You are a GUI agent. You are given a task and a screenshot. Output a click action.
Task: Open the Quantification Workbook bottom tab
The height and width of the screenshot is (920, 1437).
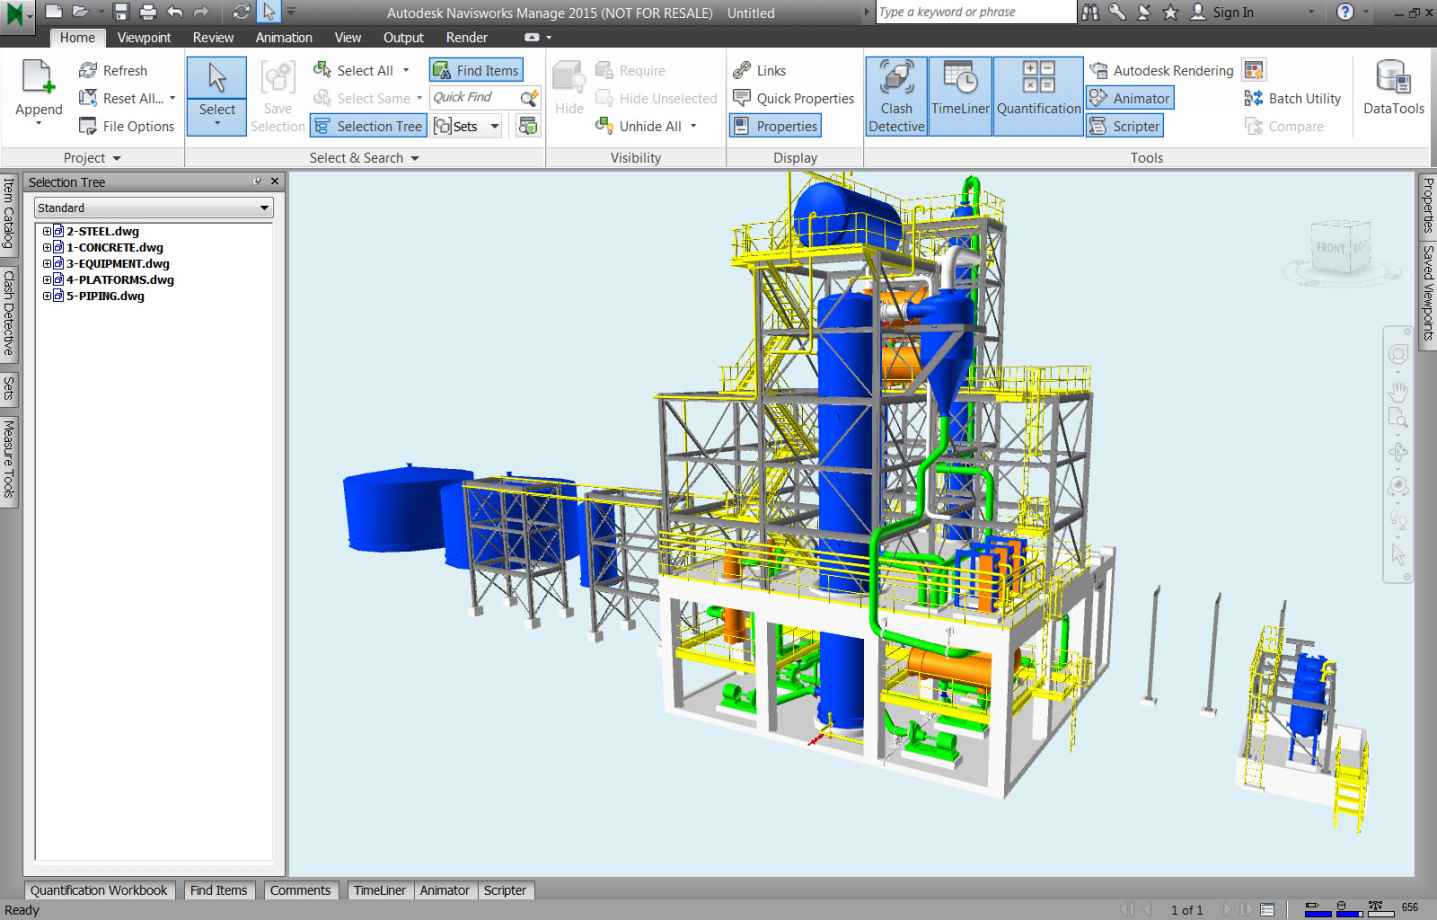coord(99,890)
